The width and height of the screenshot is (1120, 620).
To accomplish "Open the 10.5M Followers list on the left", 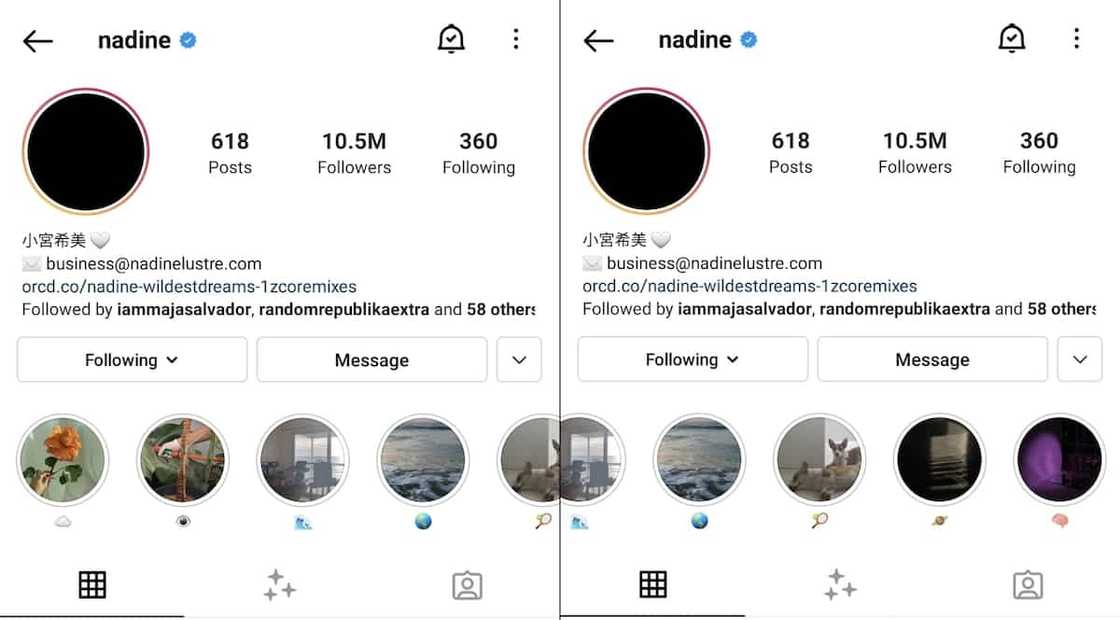I will tap(354, 153).
